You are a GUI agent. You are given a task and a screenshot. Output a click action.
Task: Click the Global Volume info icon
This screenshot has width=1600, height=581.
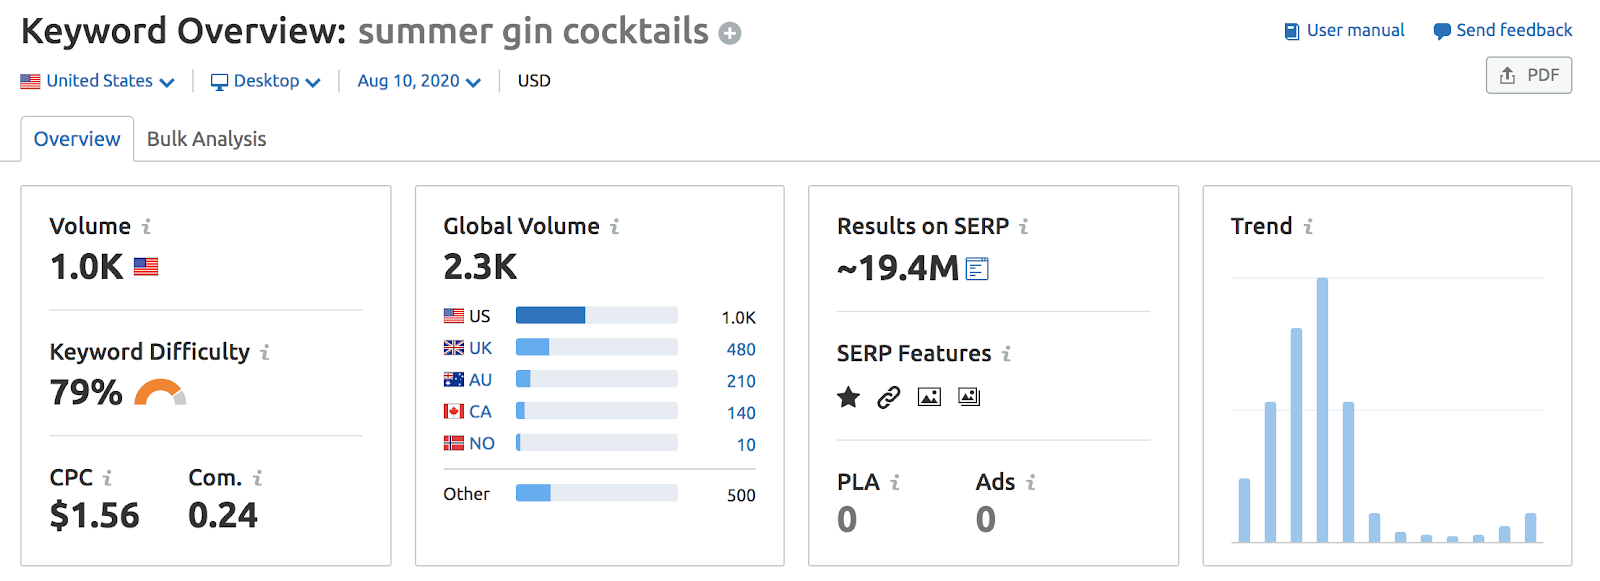tap(615, 227)
